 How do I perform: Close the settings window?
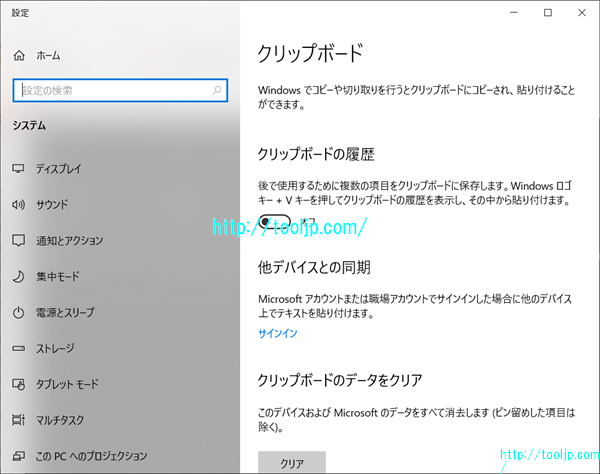[x=582, y=13]
